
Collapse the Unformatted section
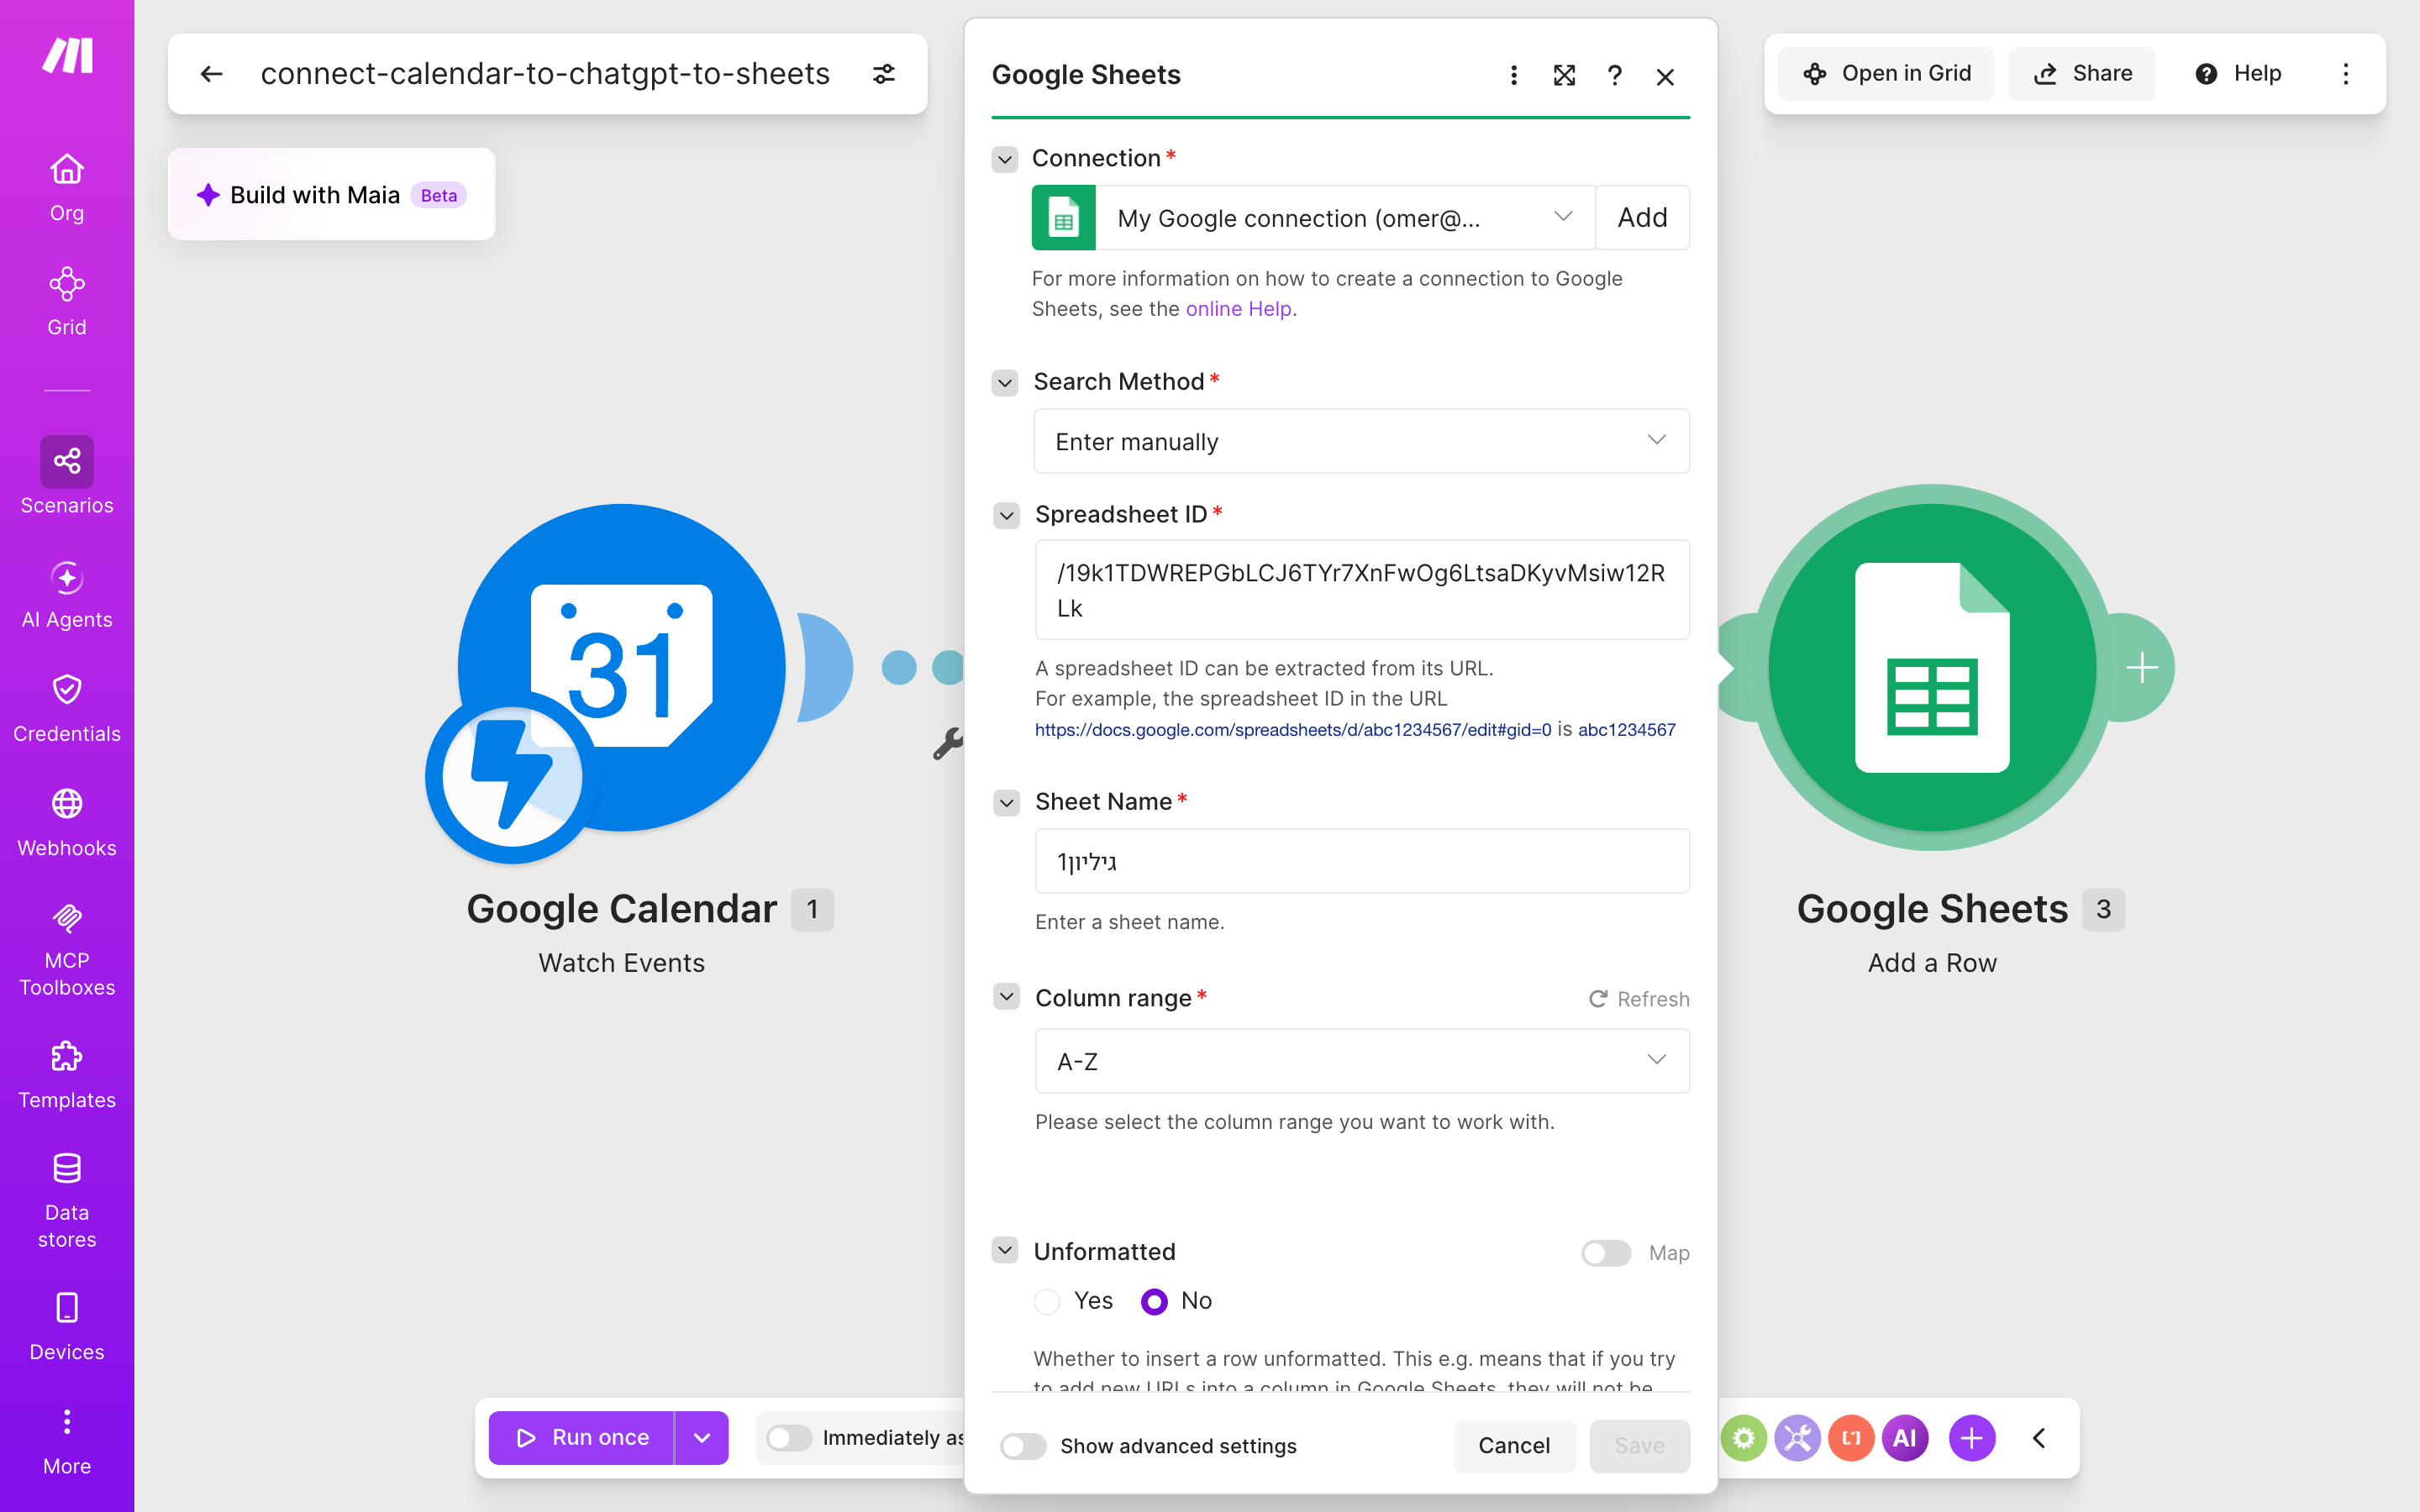pyautogui.click(x=1005, y=1250)
